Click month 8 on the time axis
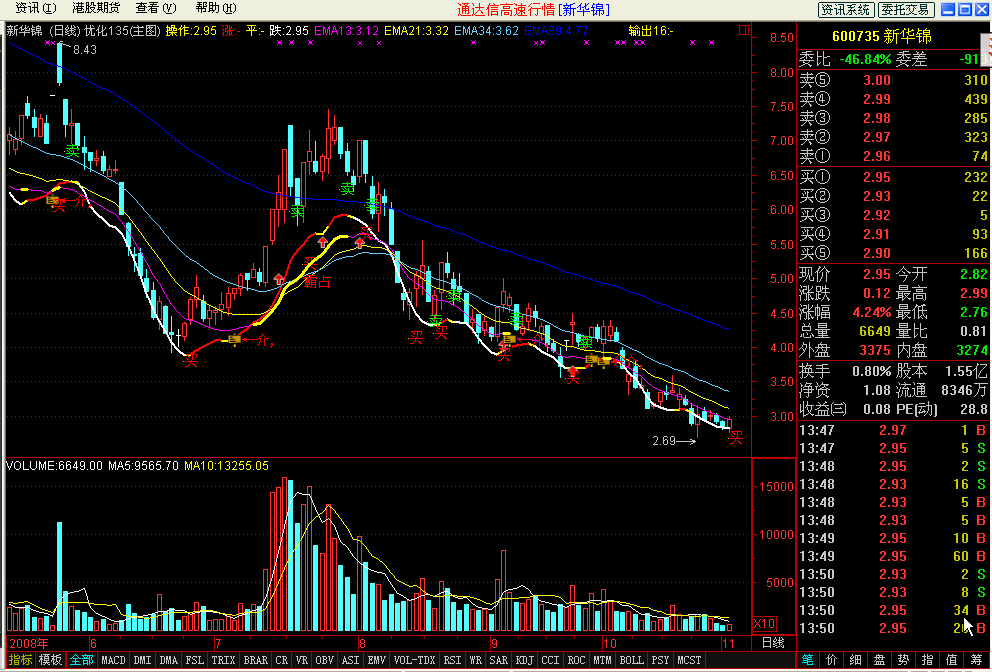Screen dimensions: 992x672 pyautogui.click(x=362, y=644)
